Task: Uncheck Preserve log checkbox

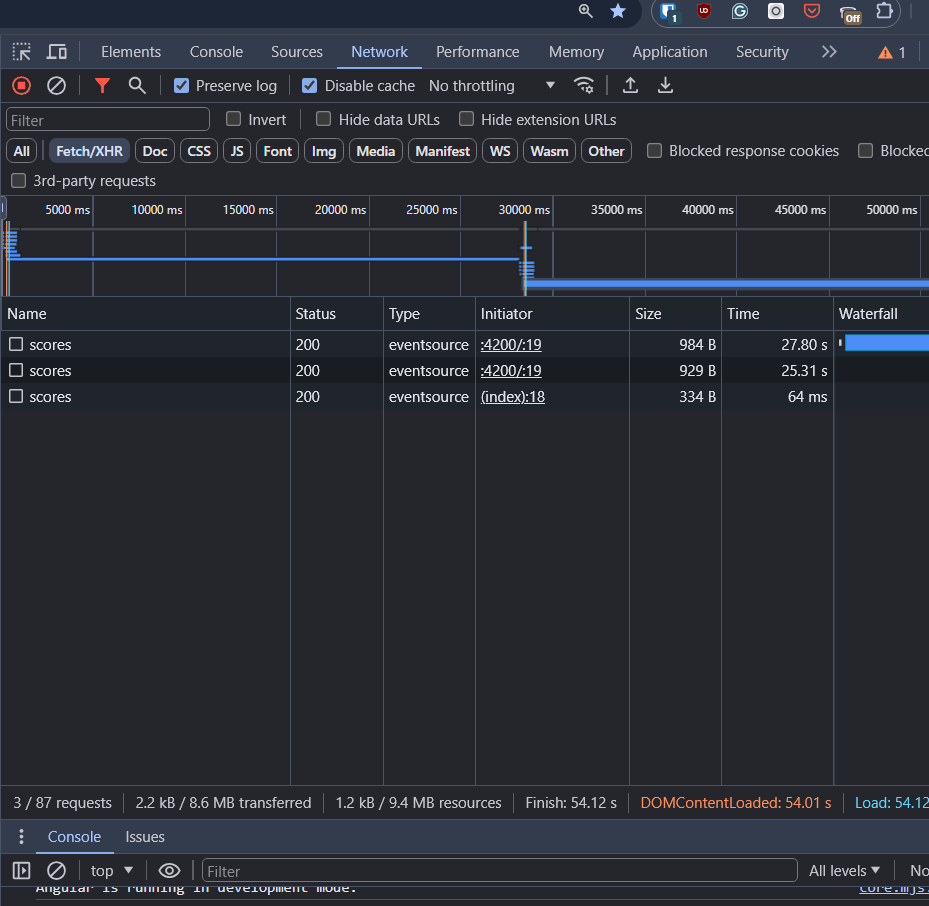Action: click(181, 86)
